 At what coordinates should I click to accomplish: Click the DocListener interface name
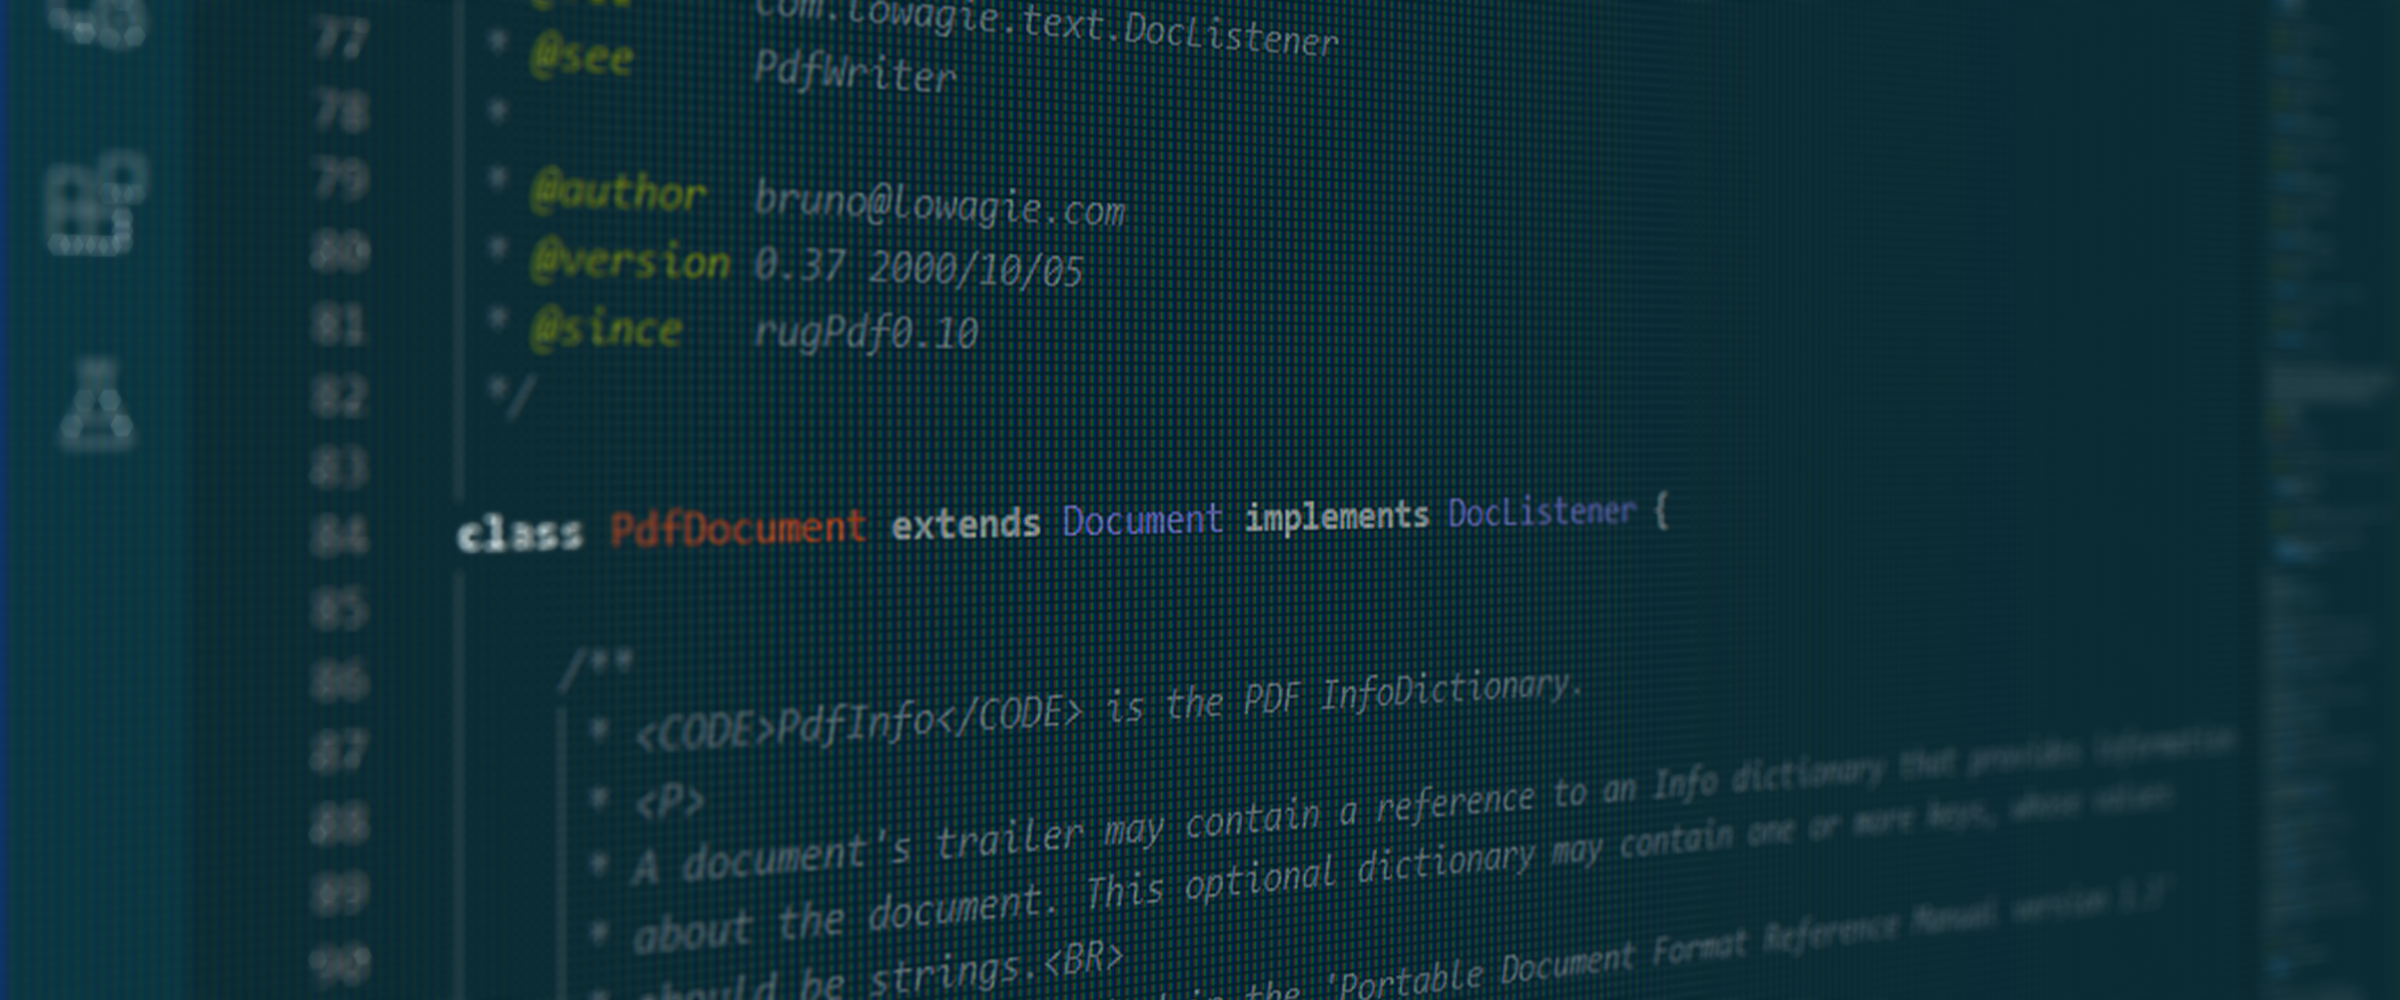pyautogui.click(x=1540, y=513)
